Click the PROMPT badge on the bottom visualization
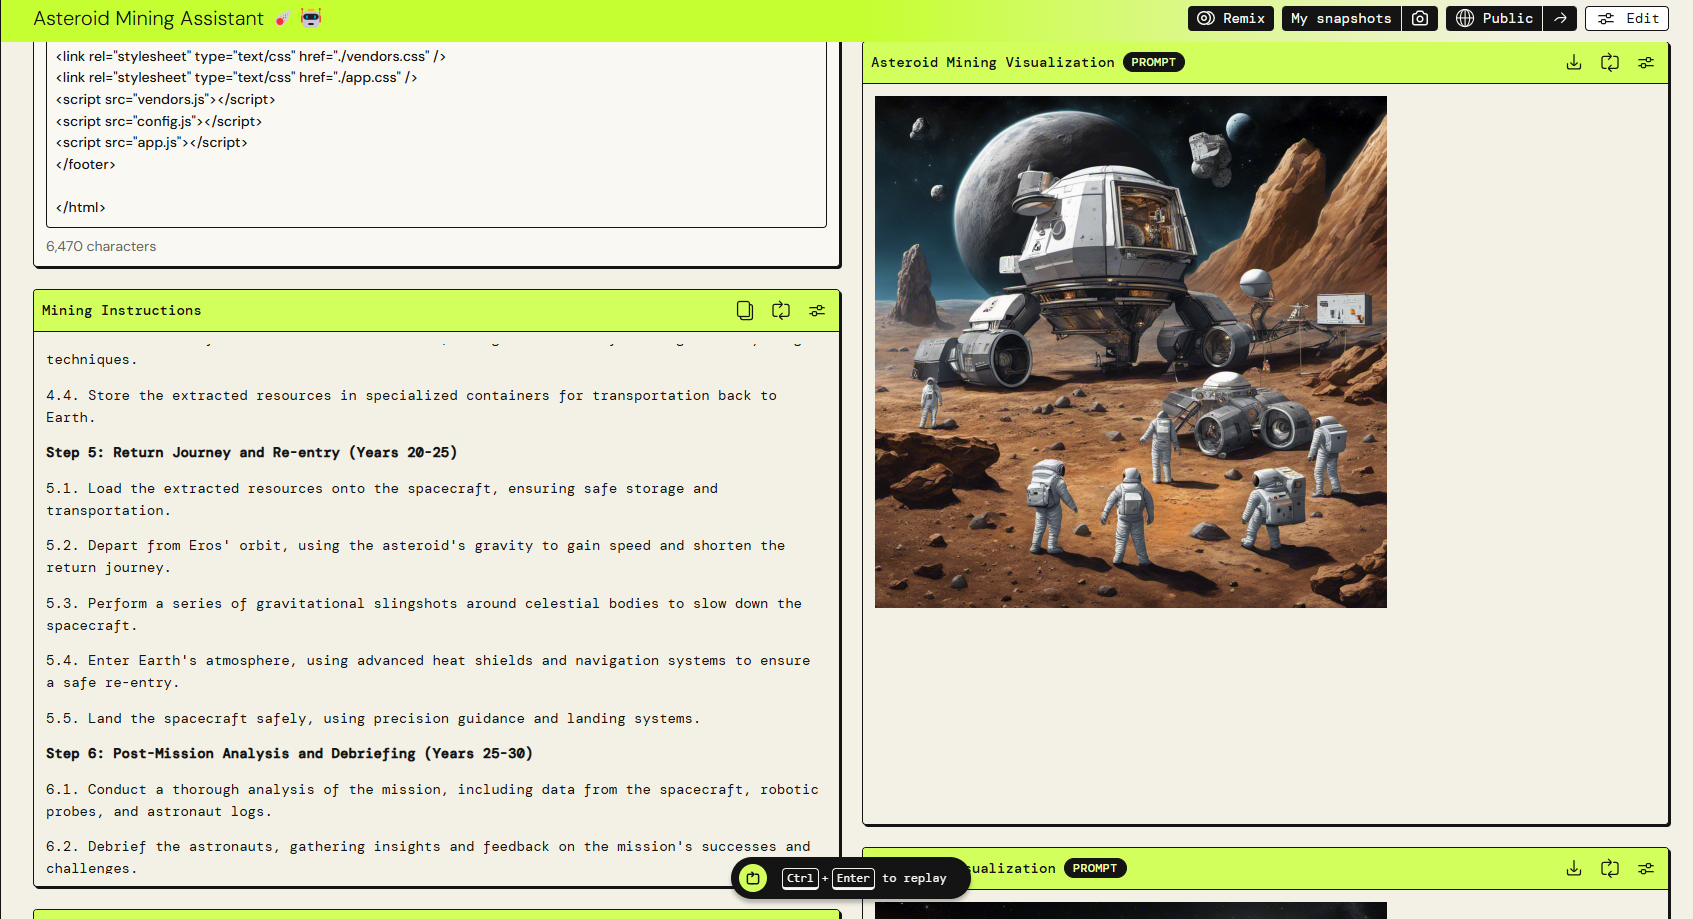Image resolution: width=1693 pixels, height=919 pixels. (x=1095, y=868)
